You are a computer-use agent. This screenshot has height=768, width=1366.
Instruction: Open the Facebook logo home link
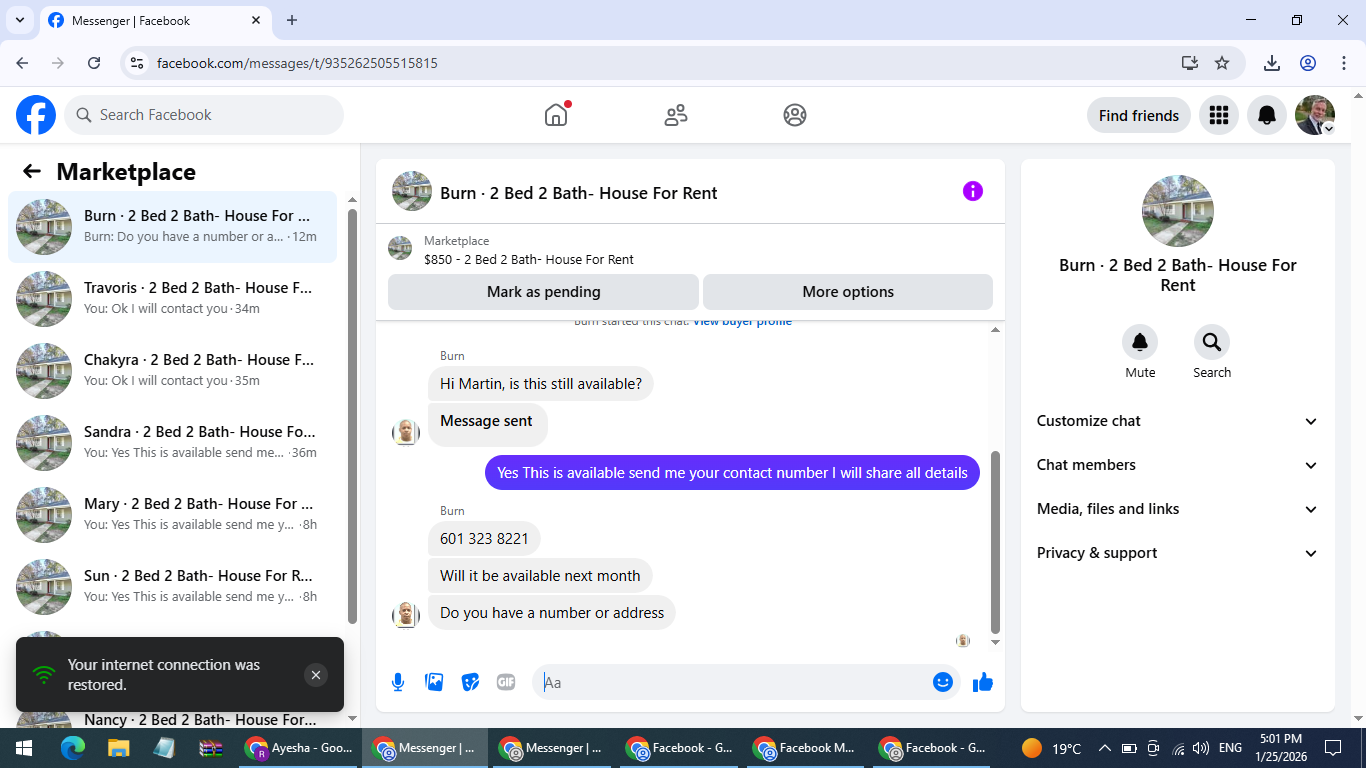(x=36, y=115)
